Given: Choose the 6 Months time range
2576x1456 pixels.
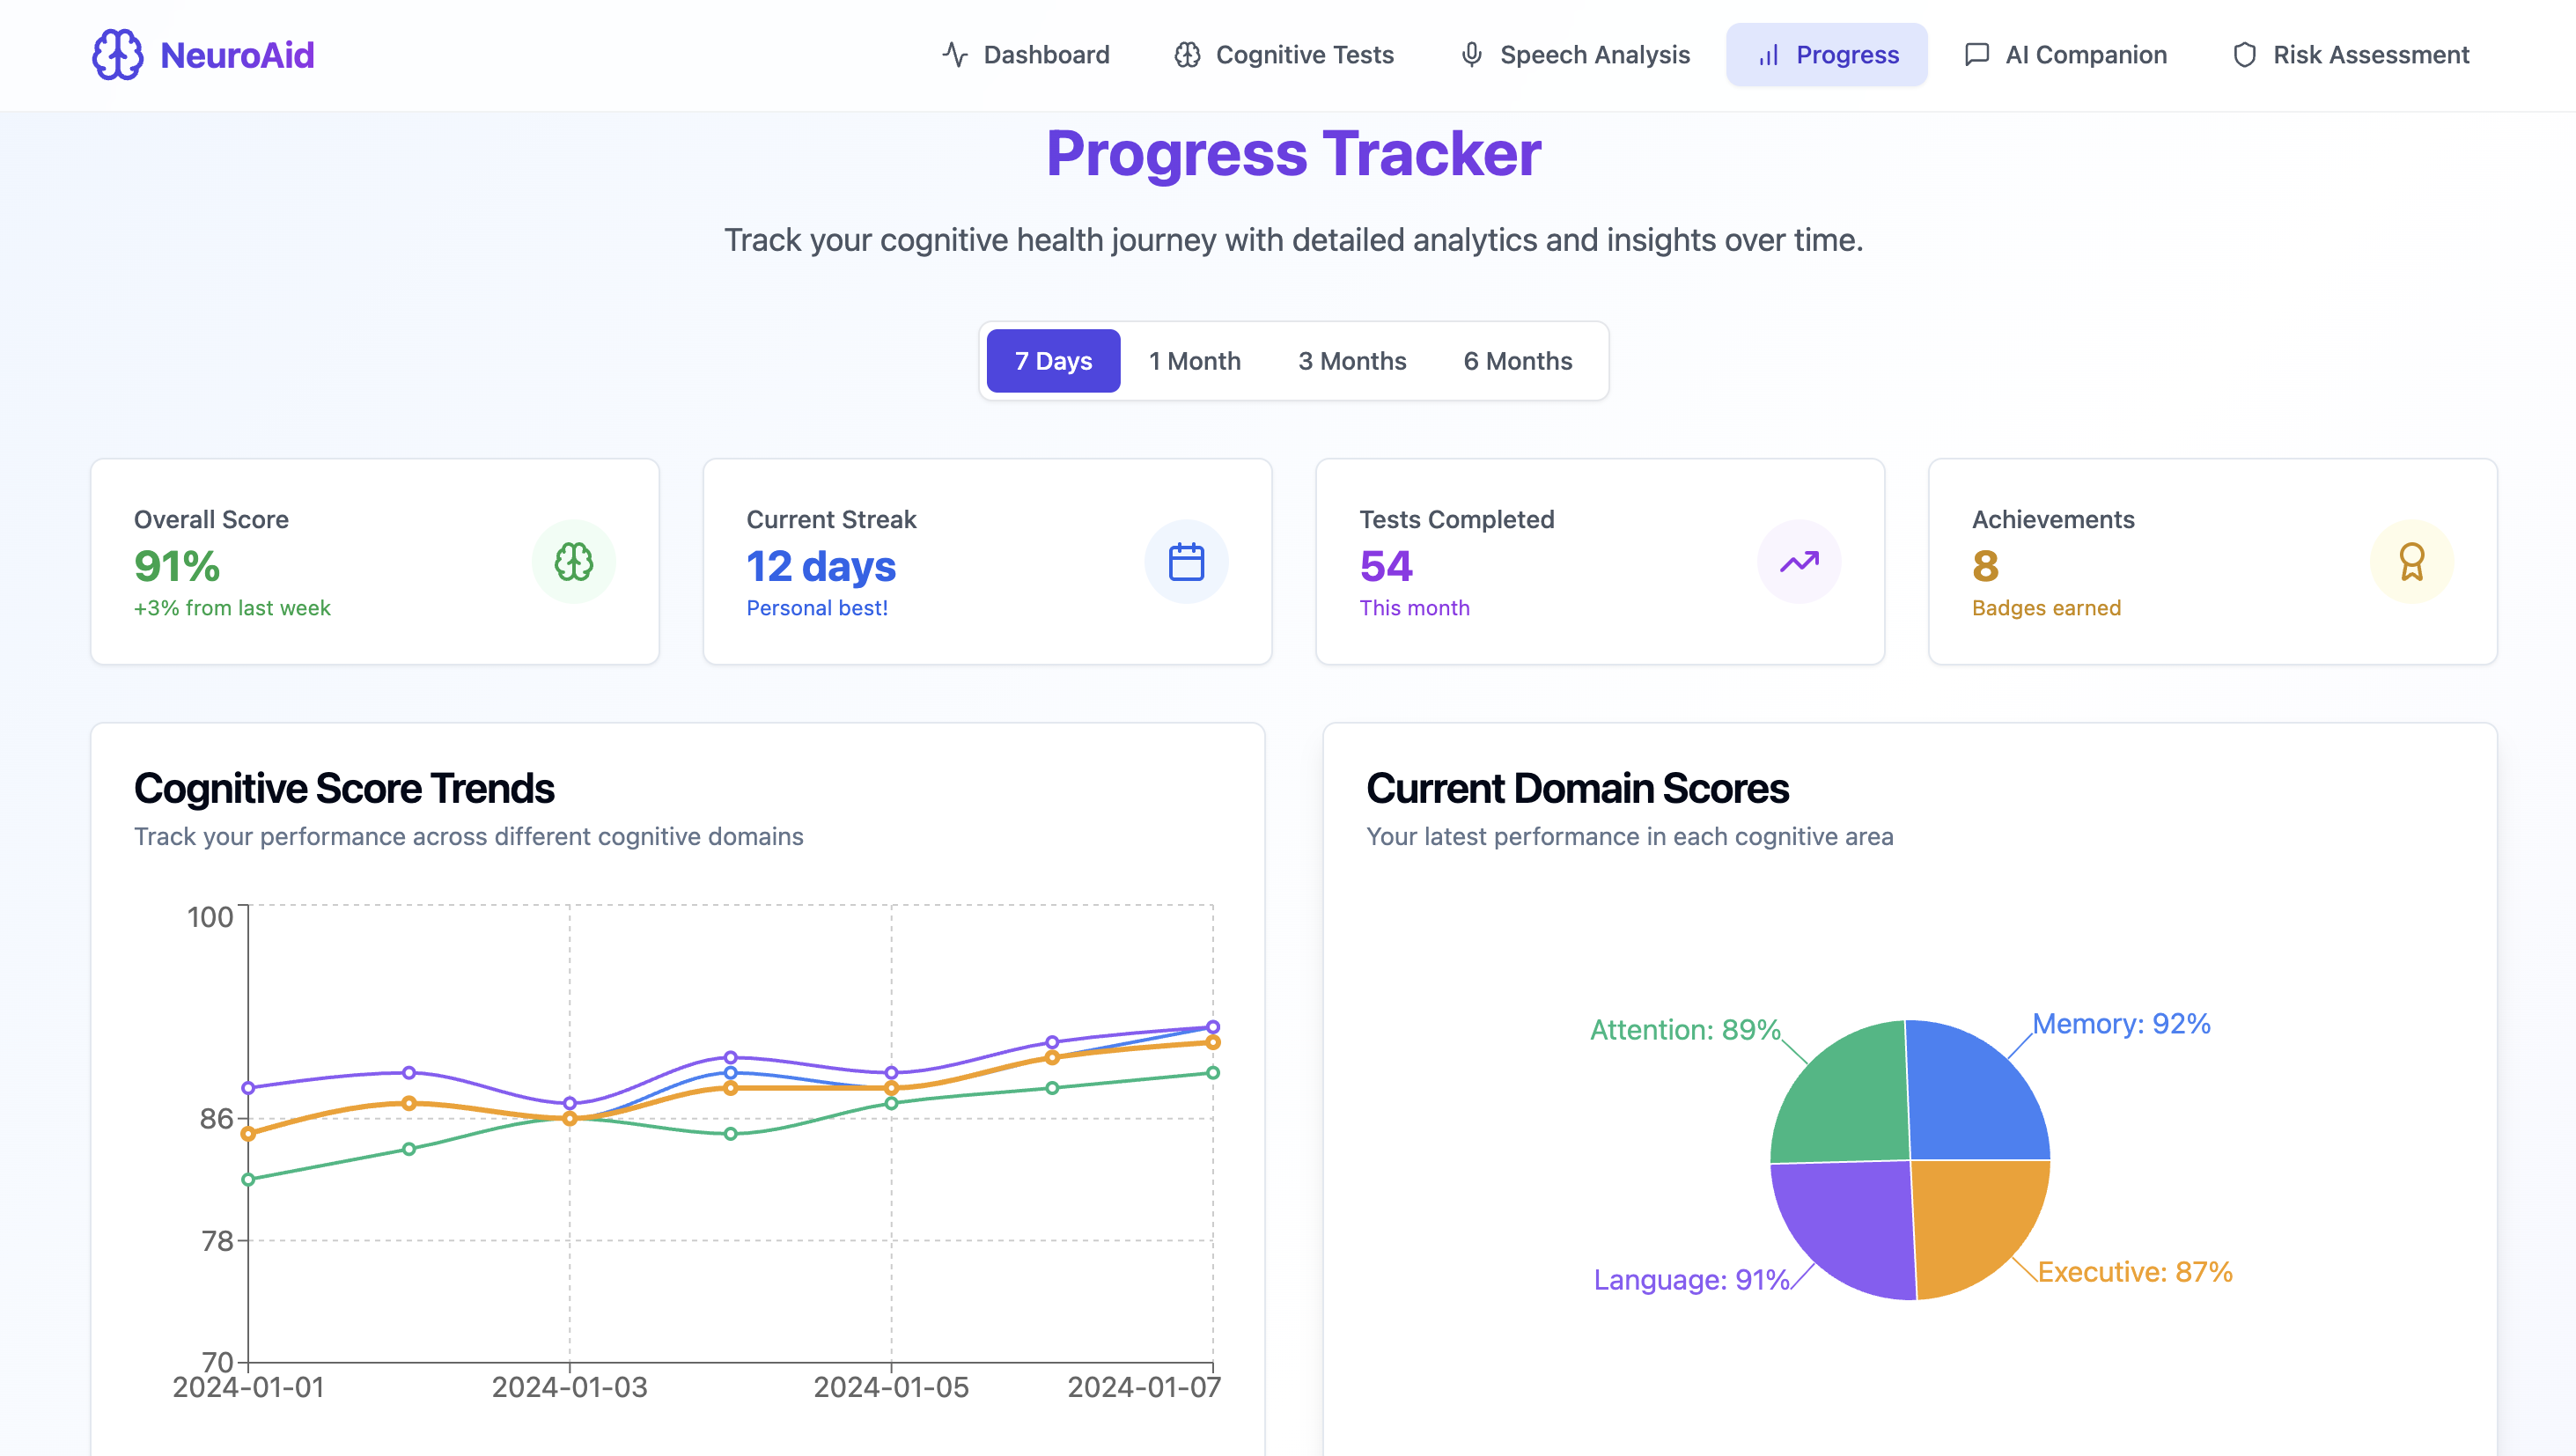Looking at the screenshot, I should tap(1517, 361).
